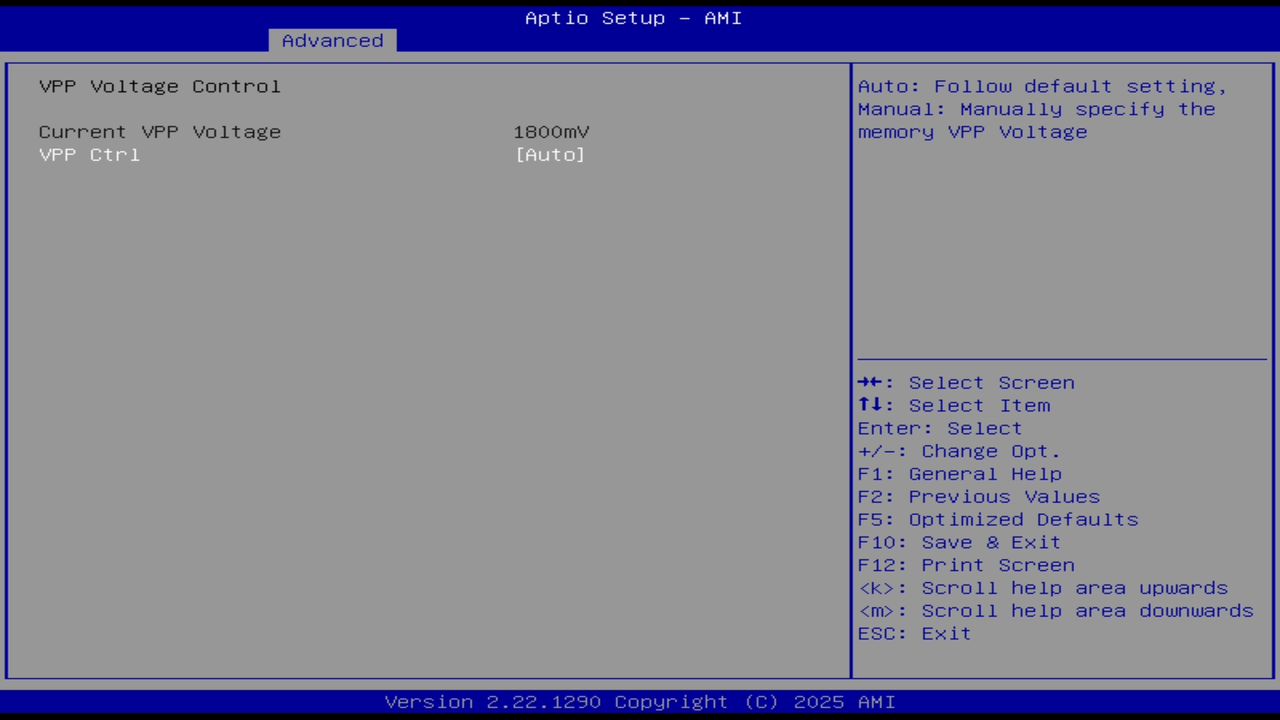Click Scroll help area downwards hint
Viewport: 1280px width, 720px height.
tap(1055, 610)
